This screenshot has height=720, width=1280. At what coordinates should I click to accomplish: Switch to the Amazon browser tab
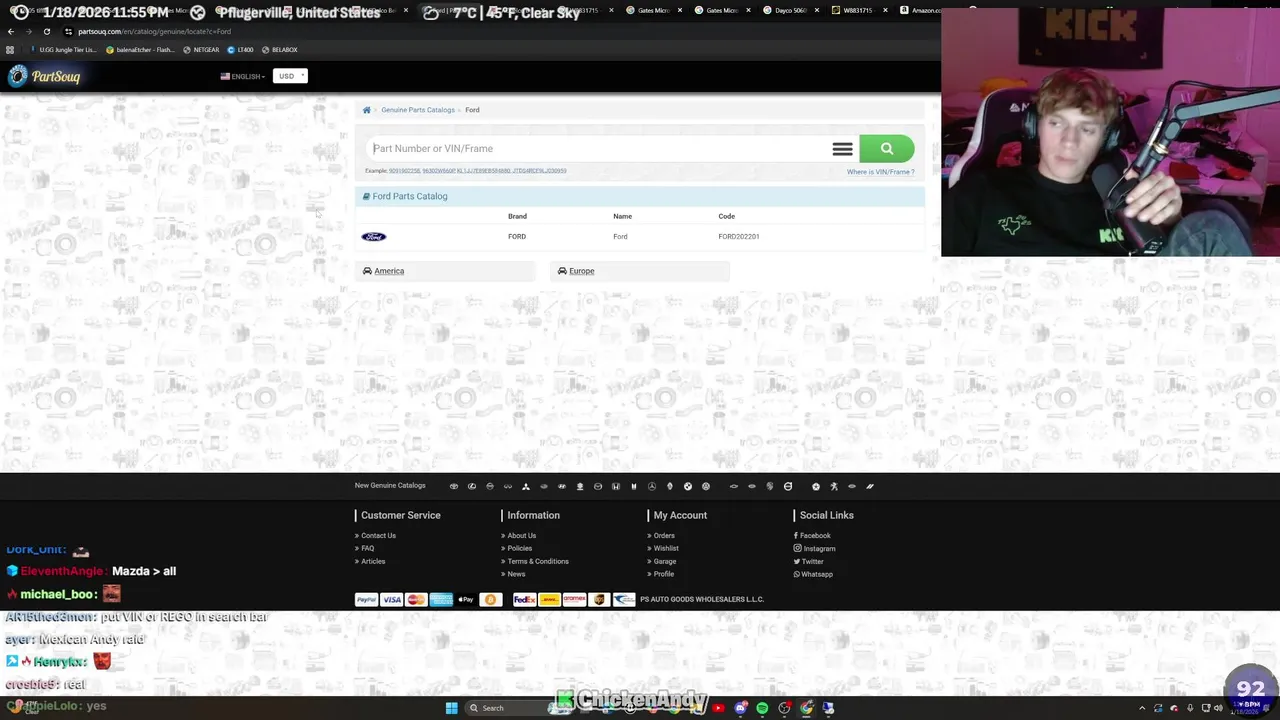click(920, 10)
